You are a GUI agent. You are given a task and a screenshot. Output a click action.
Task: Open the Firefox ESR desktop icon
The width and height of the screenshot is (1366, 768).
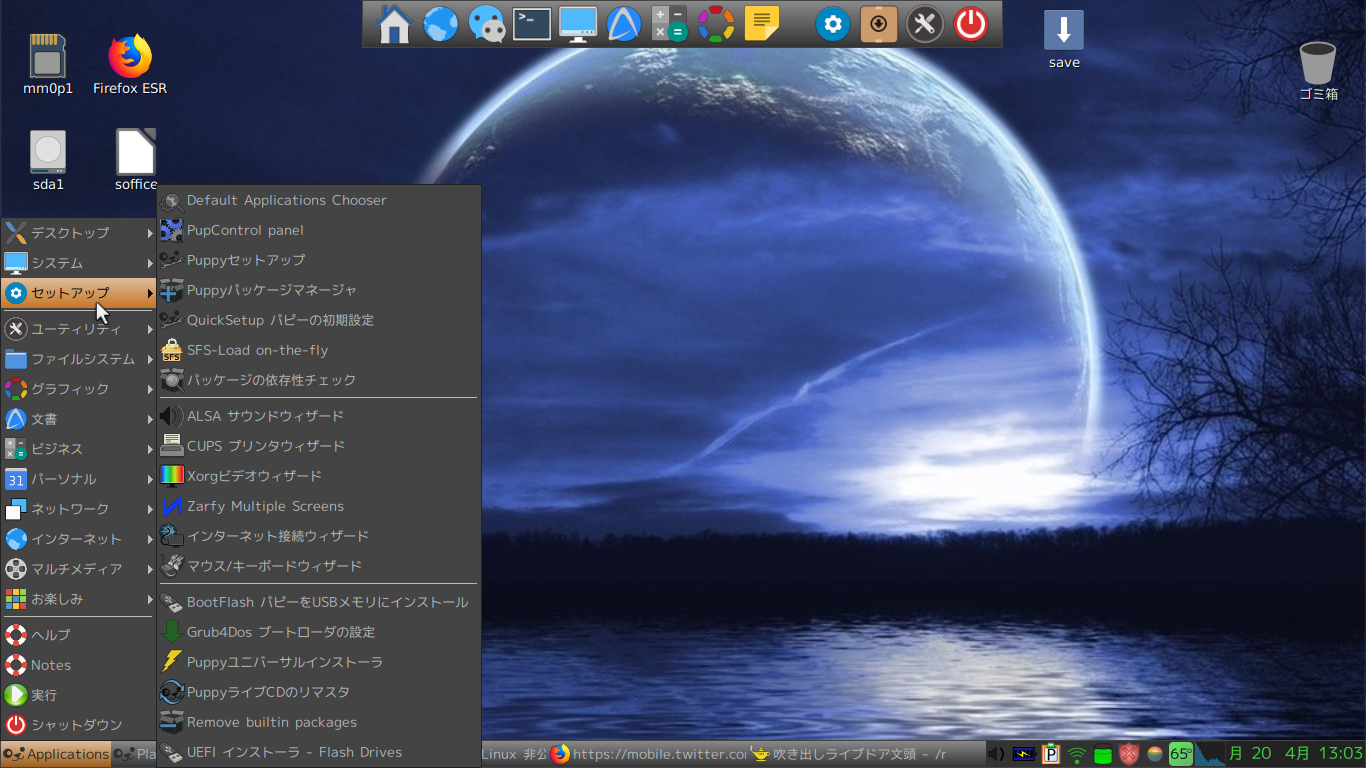coord(130,65)
